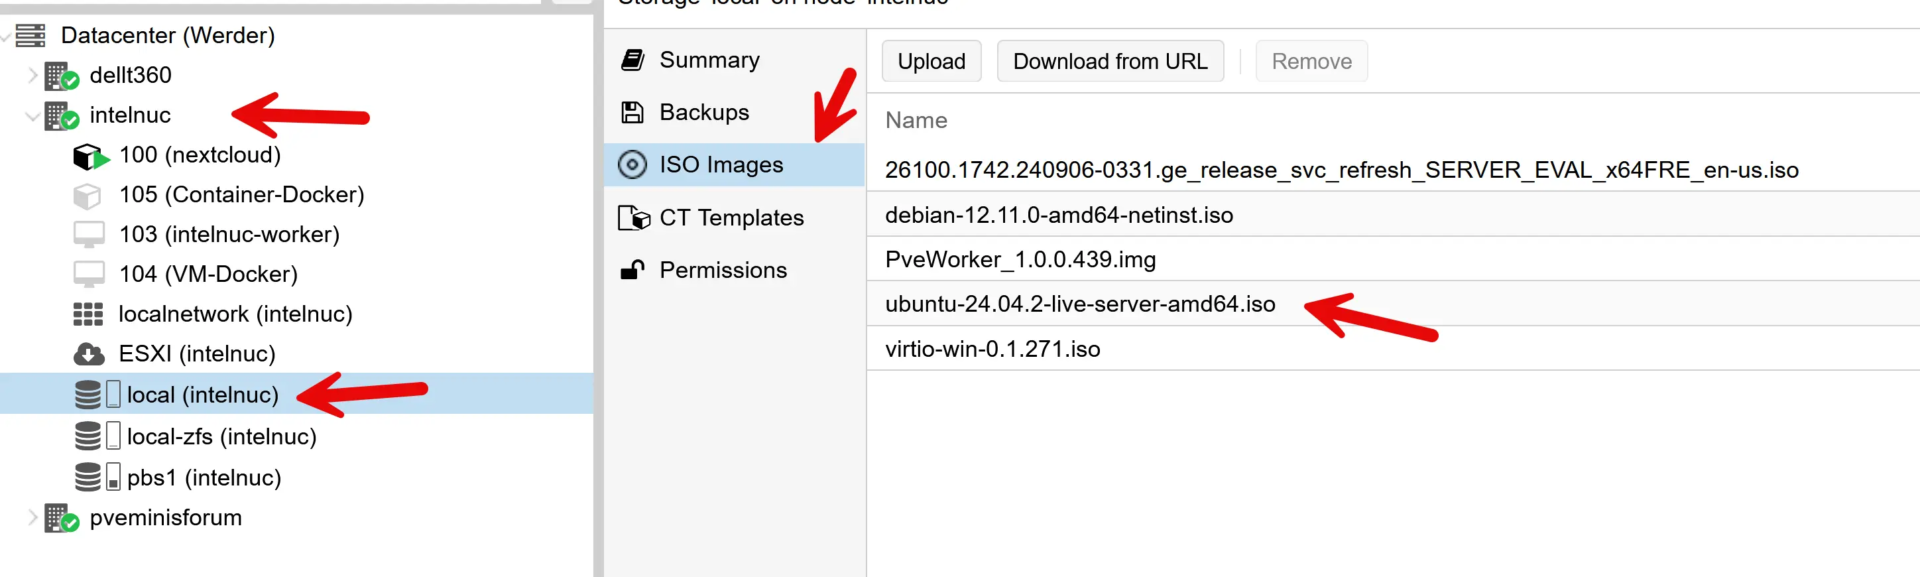Click the pbs1 storage disk icon
The image size is (1920, 577).
click(x=89, y=478)
